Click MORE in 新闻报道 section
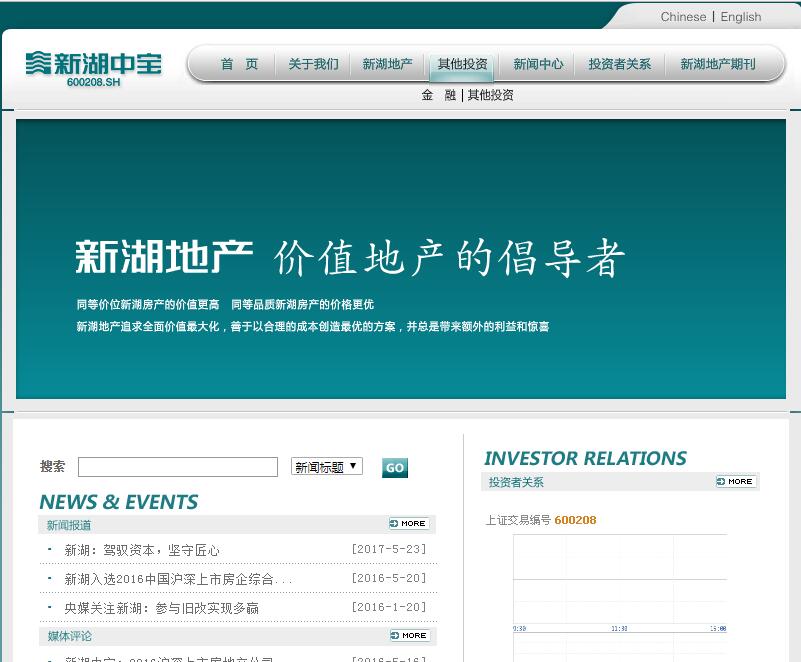801x662 pixels. pyautogui.click(x=409, y=524)
